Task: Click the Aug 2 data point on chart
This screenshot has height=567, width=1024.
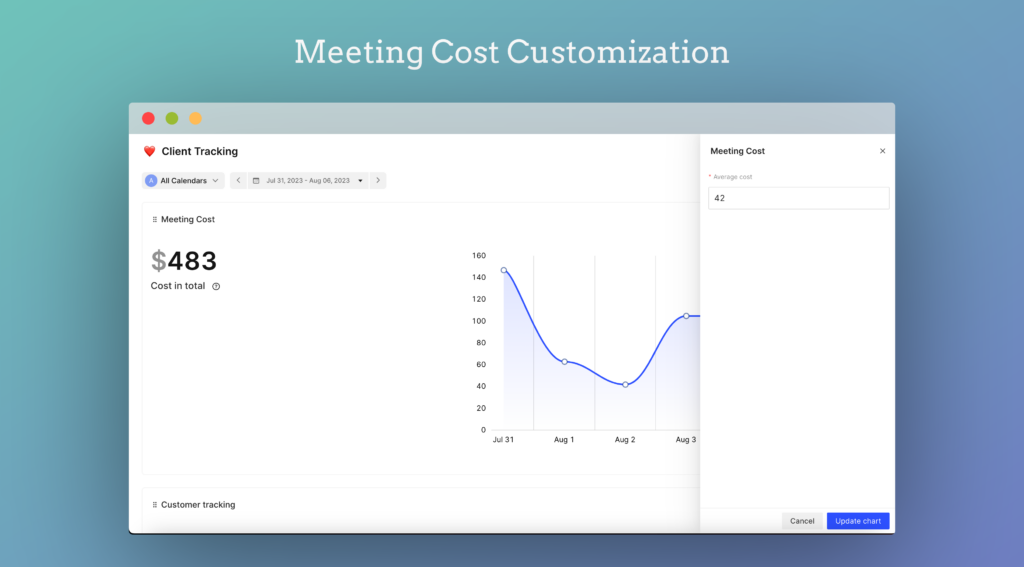Action: 626,385
